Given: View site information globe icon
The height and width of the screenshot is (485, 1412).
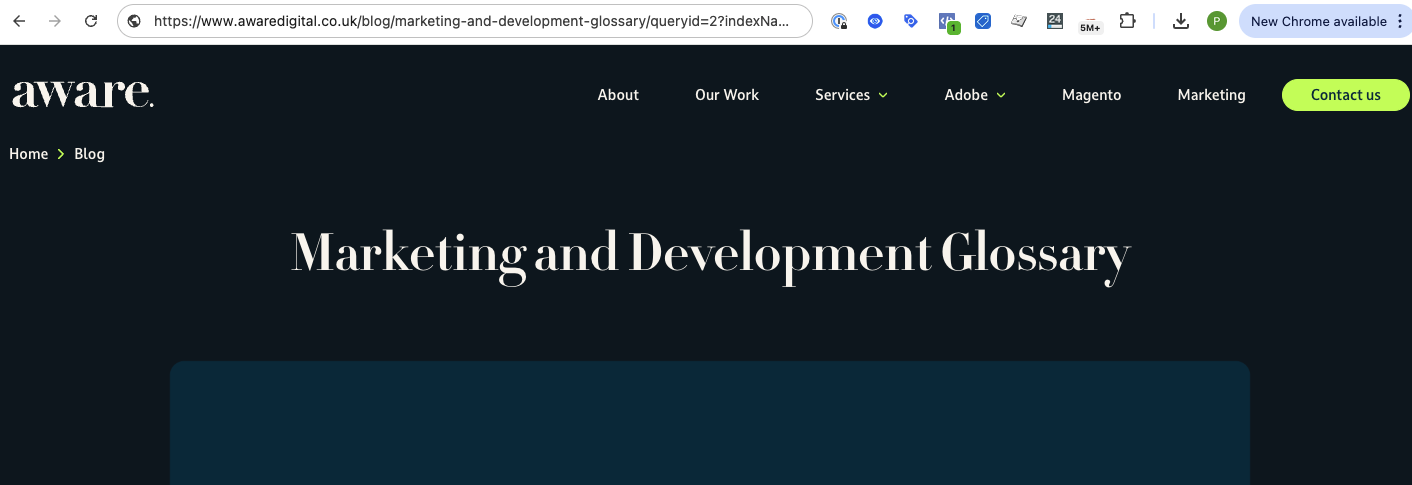Looking at the screenshot, I should pyautogui.click(x=134, y=21).
